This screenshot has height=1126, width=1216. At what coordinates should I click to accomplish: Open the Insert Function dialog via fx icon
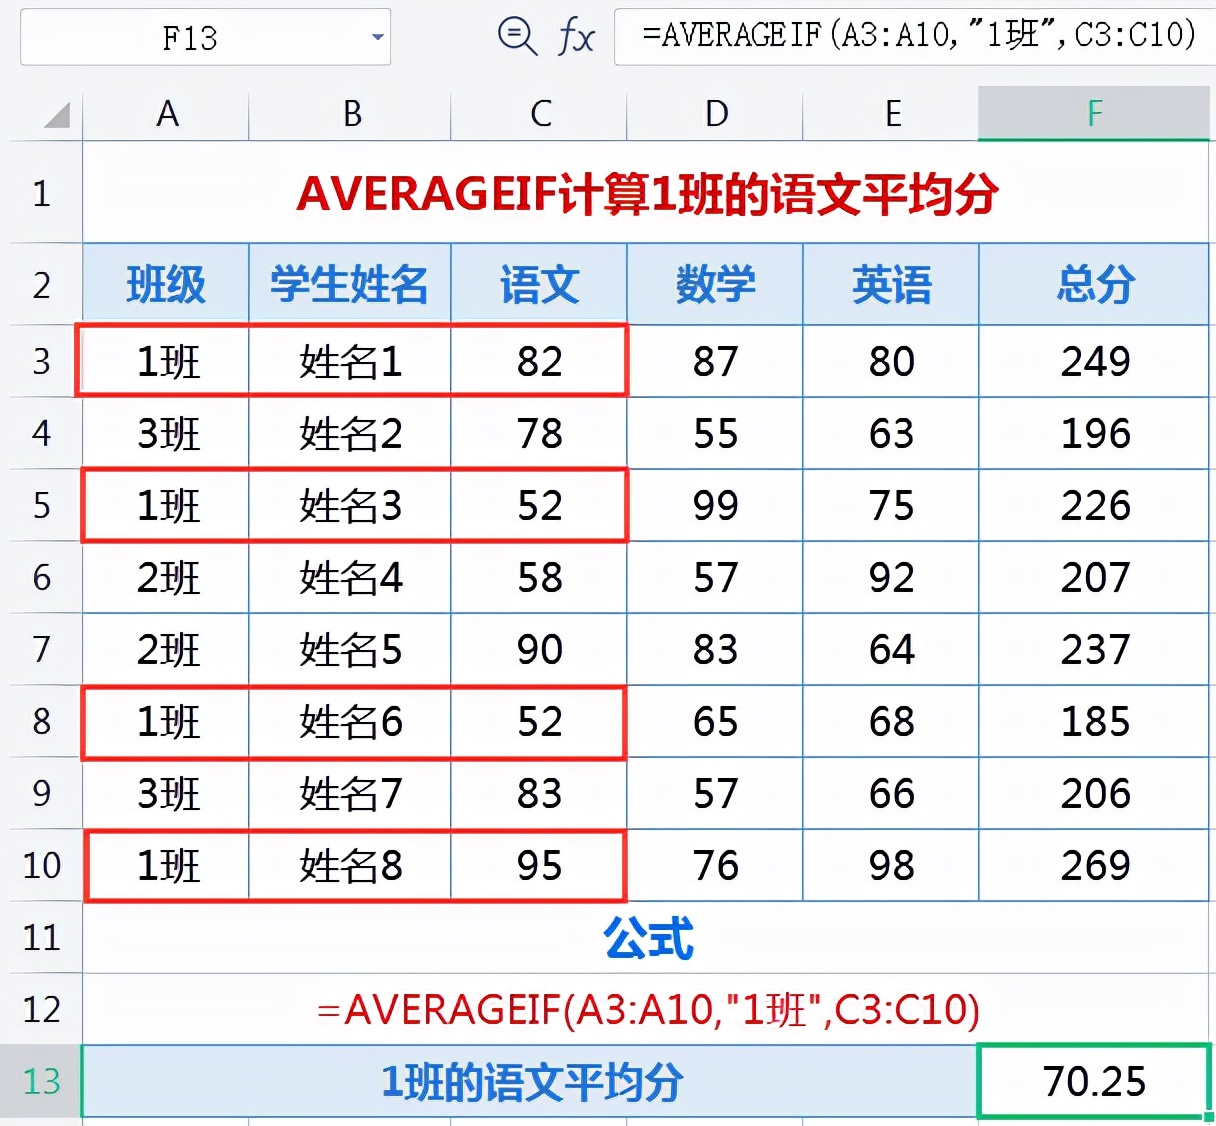pos(578,37)
